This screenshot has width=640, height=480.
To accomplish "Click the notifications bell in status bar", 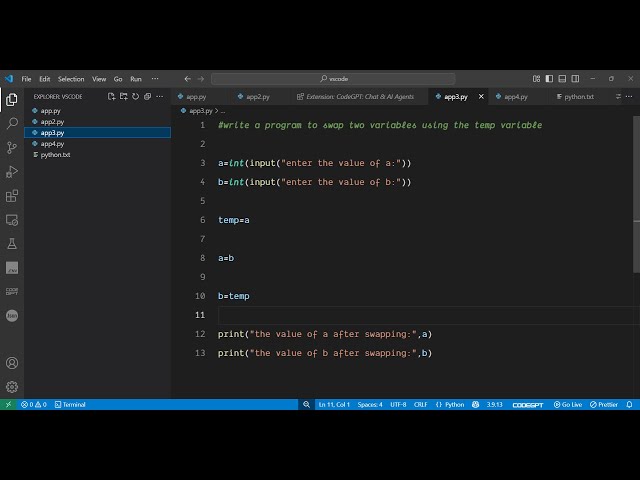I will click(x=629, y=404).
